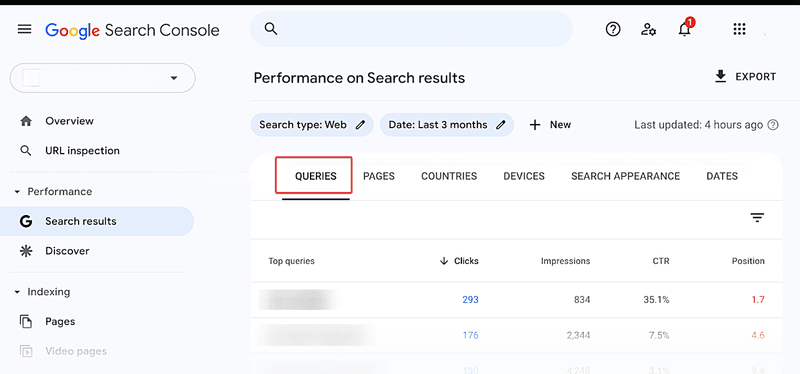Click the 176 clicks value
Viewport: 800px width, 374px height.
point(470,335)
